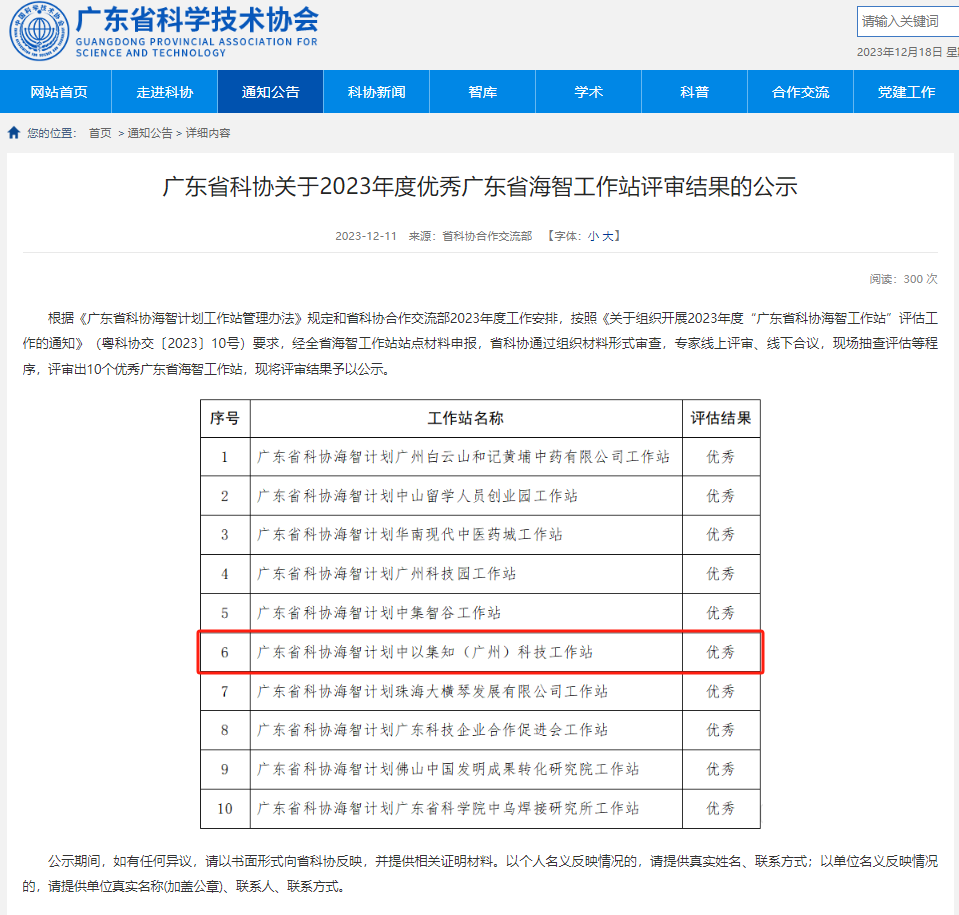
Task: Select row 8 广东科技企业合作促进会工作站
Action: pyautogui.click(x=480, y=730)
